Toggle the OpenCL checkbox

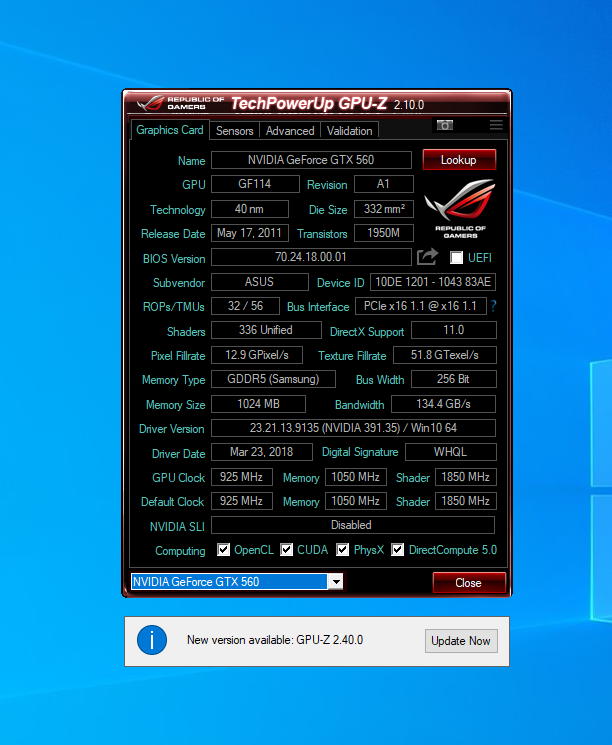[223, 550]
